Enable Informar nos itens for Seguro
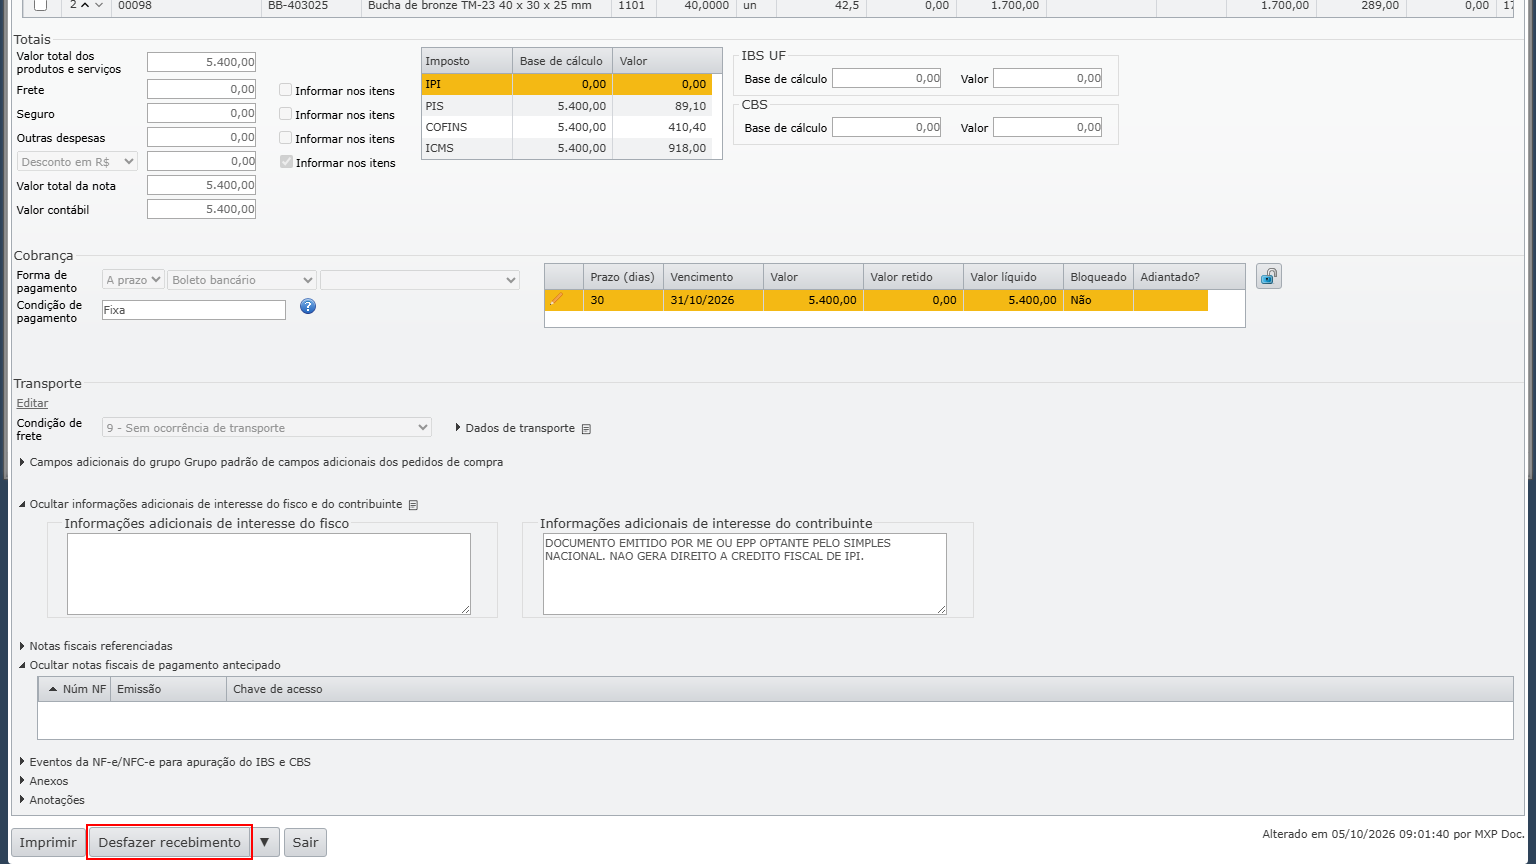The width and height of the screenshot is (1536, 864). [286, 114]
